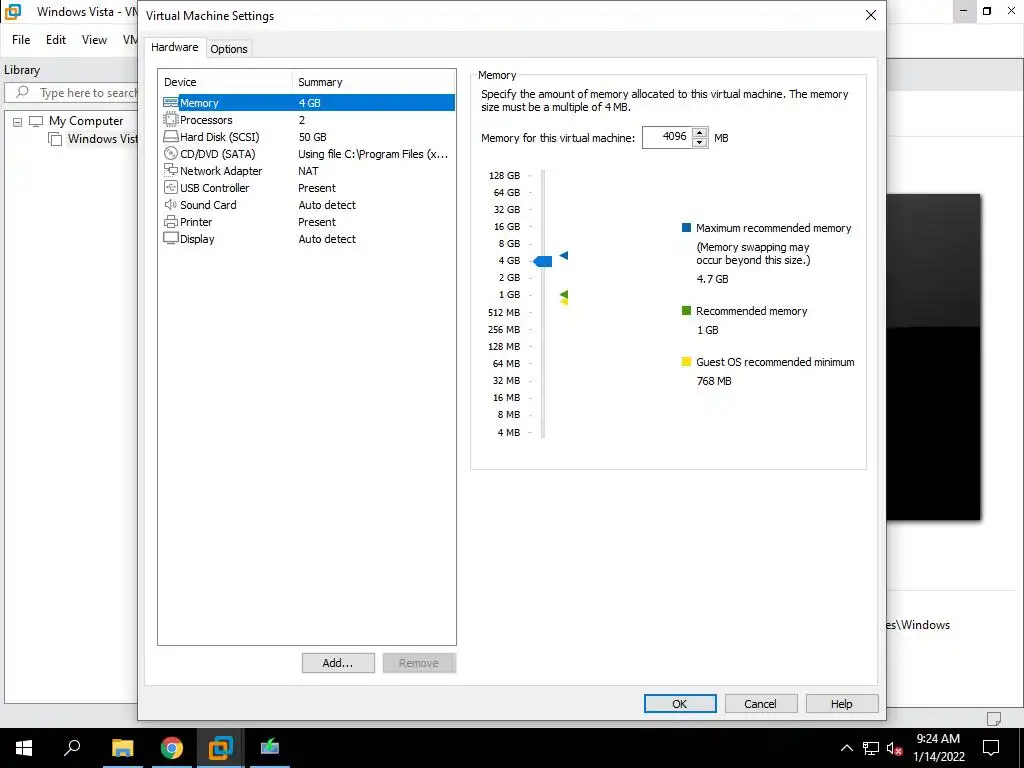Open the notification center
Viewport: 1024px width, 768px height.
point(991,748)
